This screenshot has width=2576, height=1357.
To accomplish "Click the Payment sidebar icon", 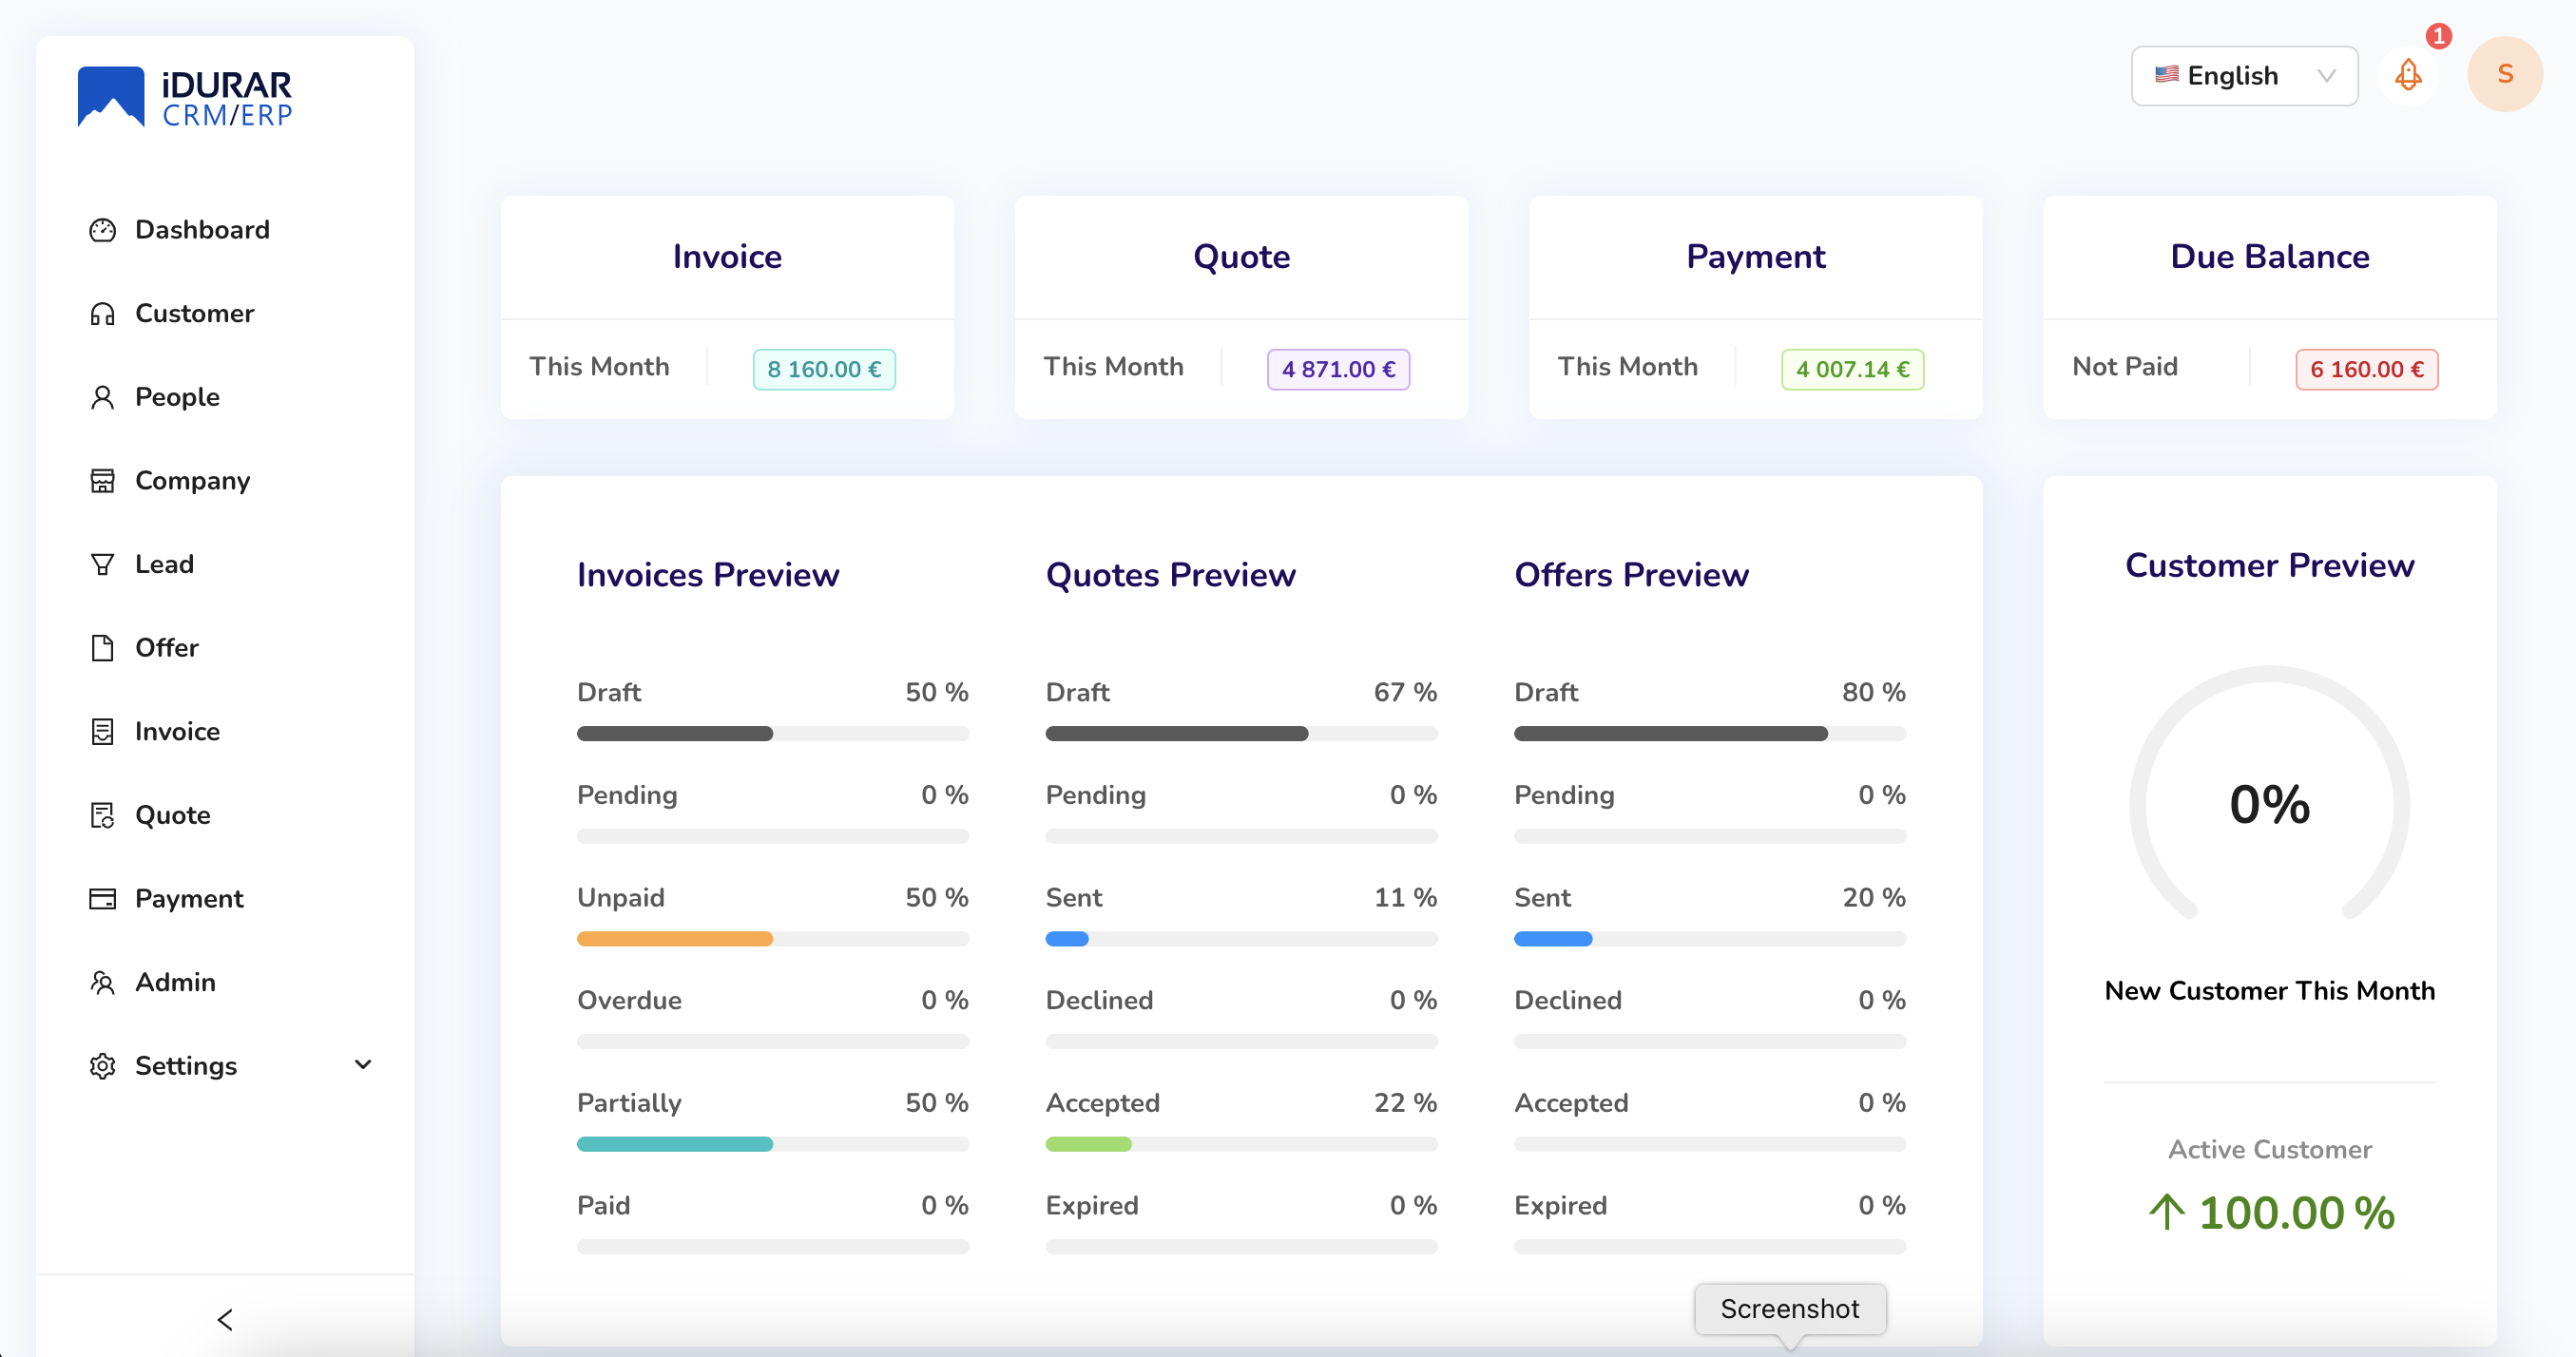I will point(101,899).
